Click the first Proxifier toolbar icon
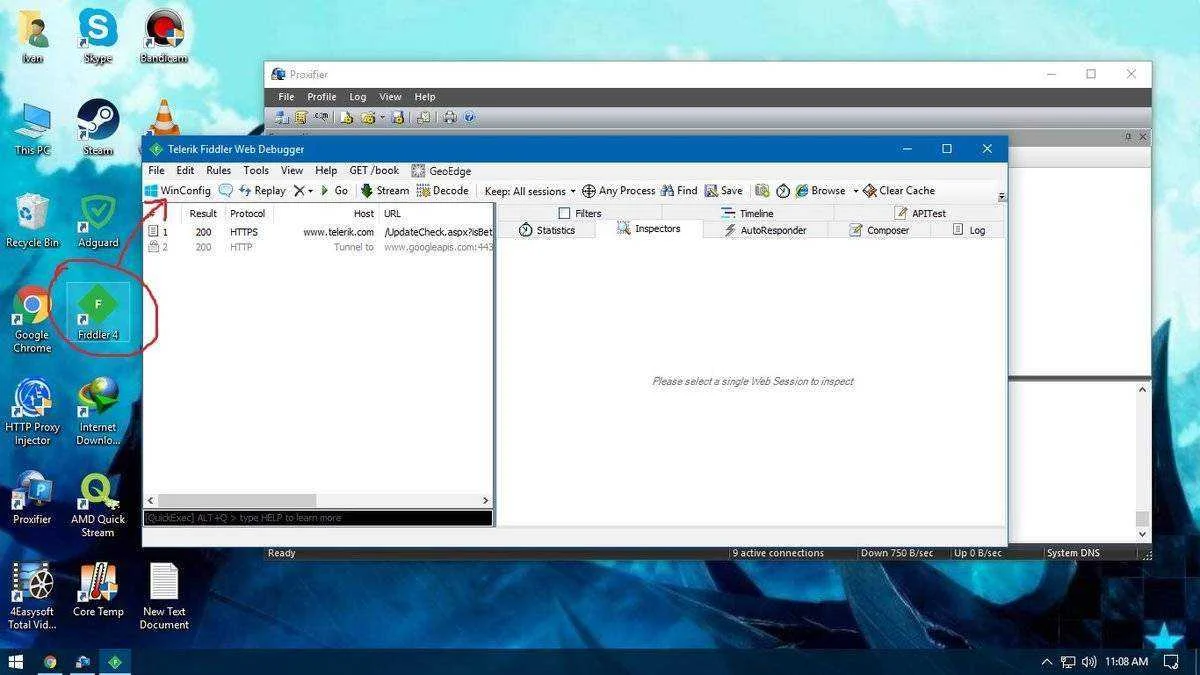Screen dimensions: 1200x675 tap(282, 117)
